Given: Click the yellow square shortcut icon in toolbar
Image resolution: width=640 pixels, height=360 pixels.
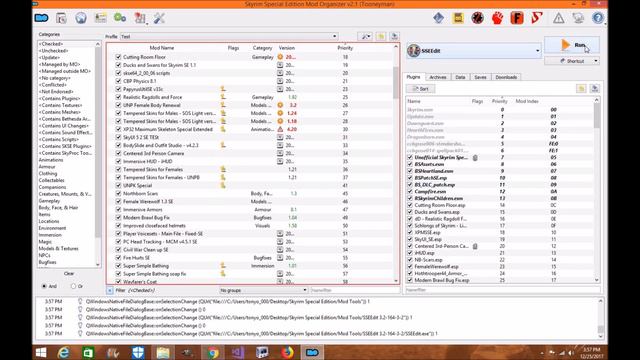Looking at the screenshot, I should tap(458, 18).
